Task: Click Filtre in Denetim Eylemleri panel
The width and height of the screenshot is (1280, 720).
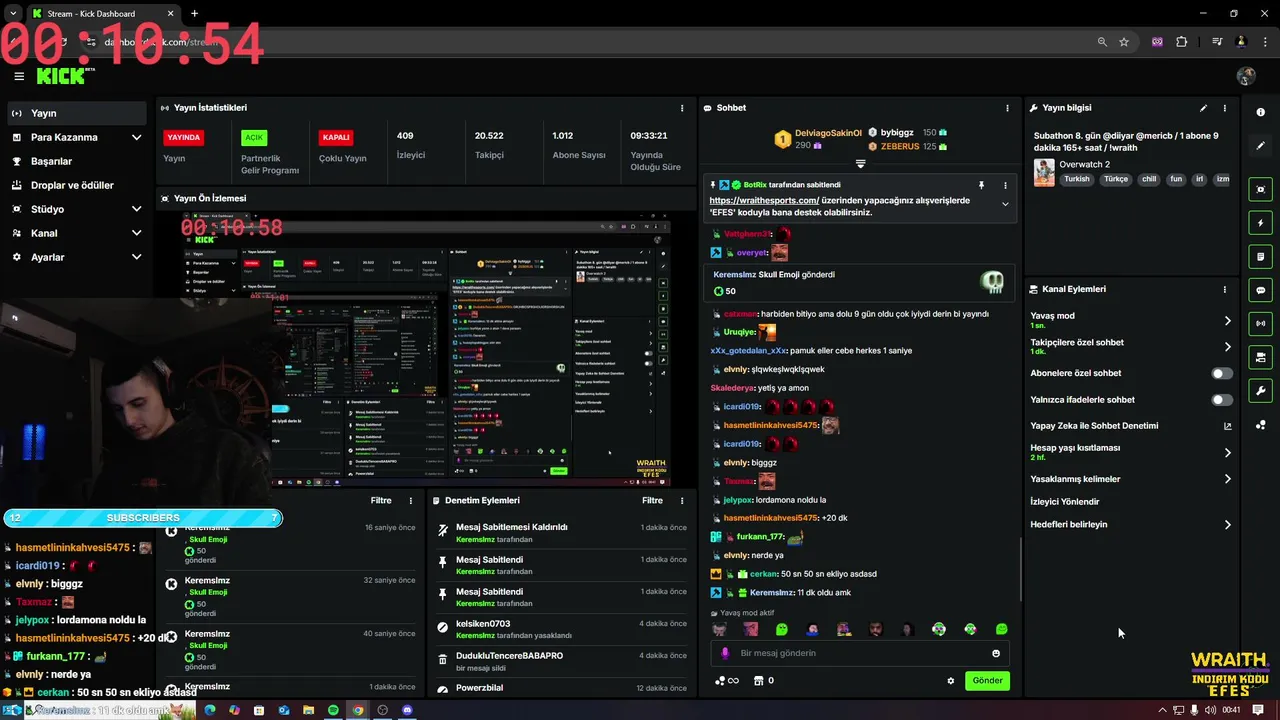Action: 652,500
